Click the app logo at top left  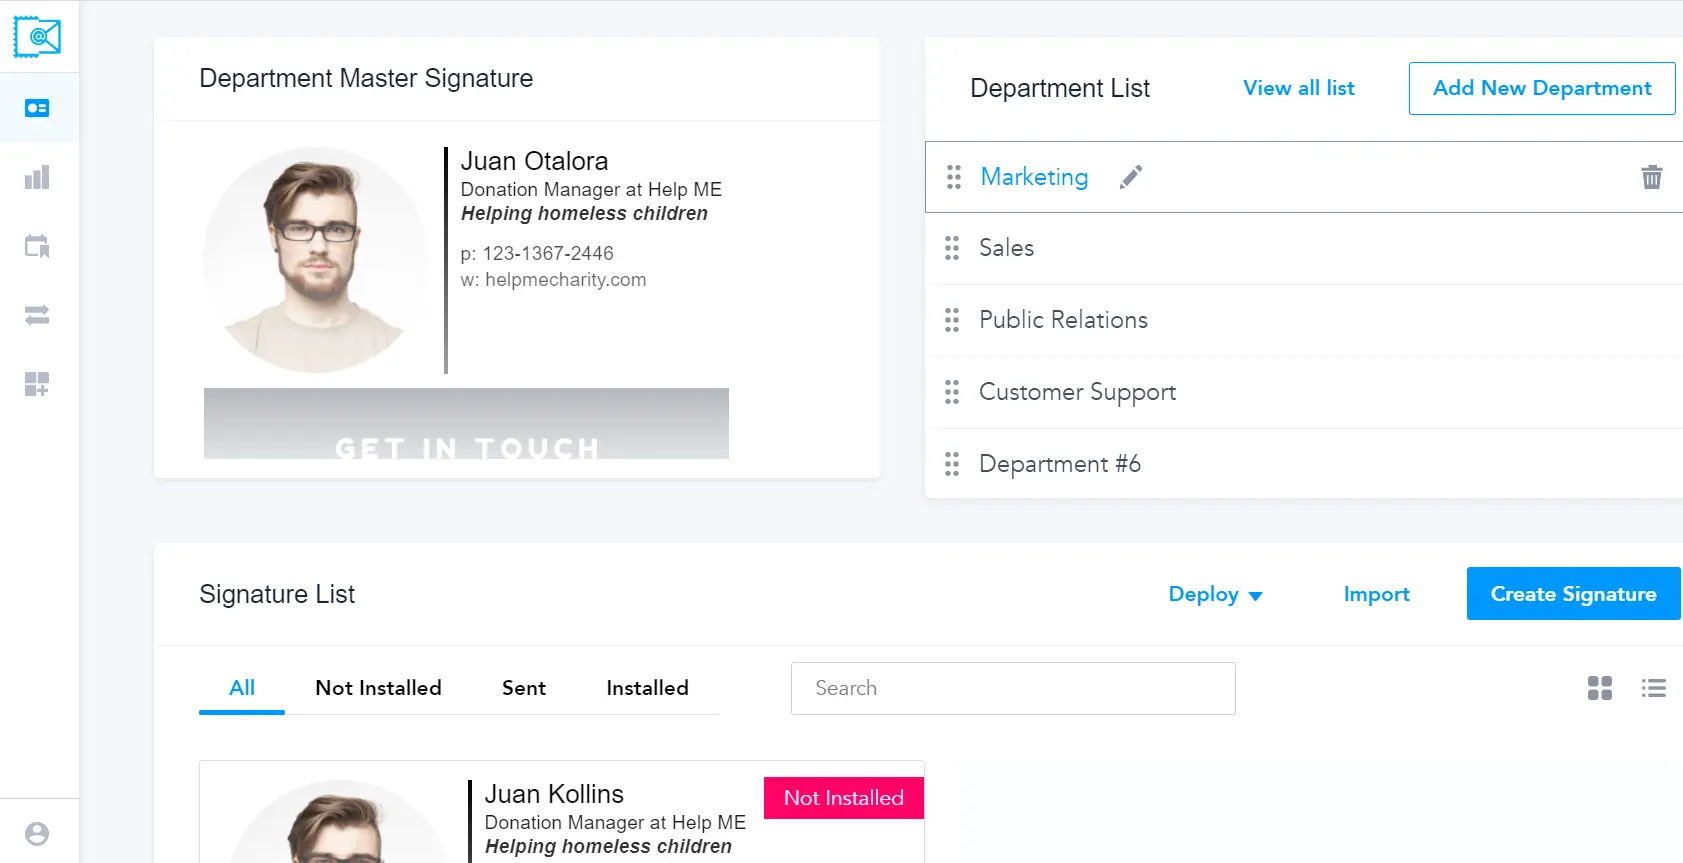(37, 37)
